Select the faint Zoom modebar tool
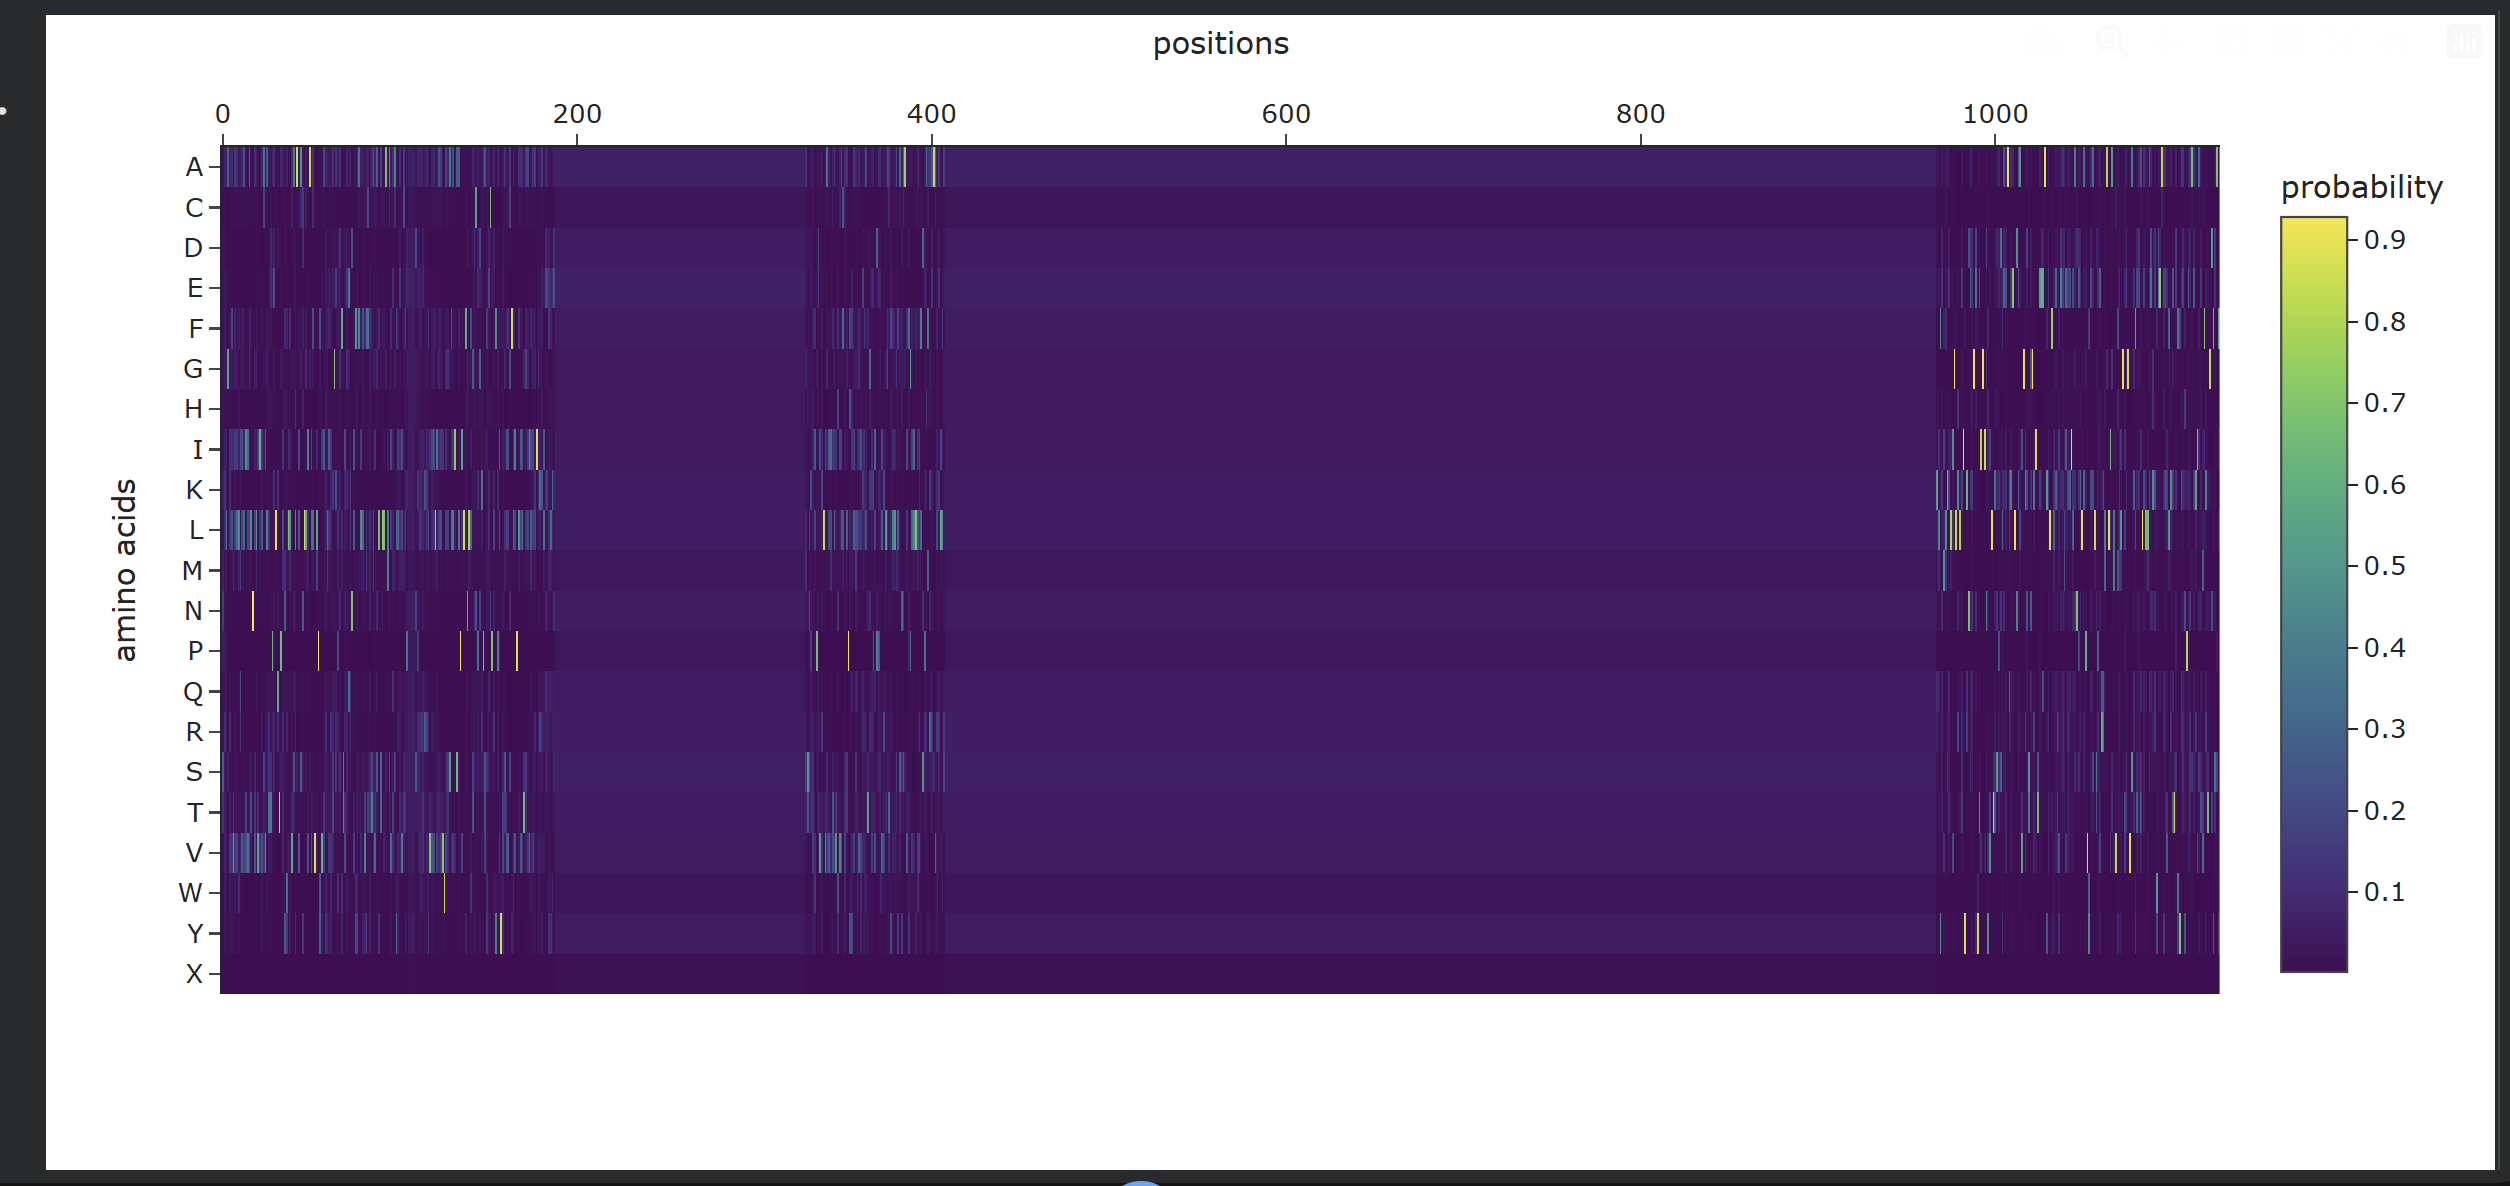 click(x=2111, y=42)
